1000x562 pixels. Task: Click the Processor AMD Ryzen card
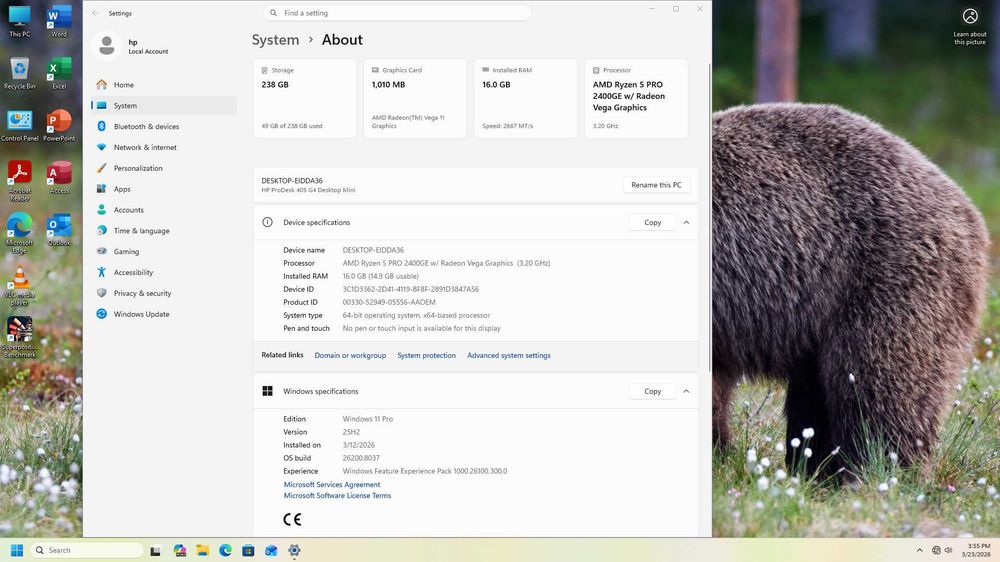coord(636,98)
